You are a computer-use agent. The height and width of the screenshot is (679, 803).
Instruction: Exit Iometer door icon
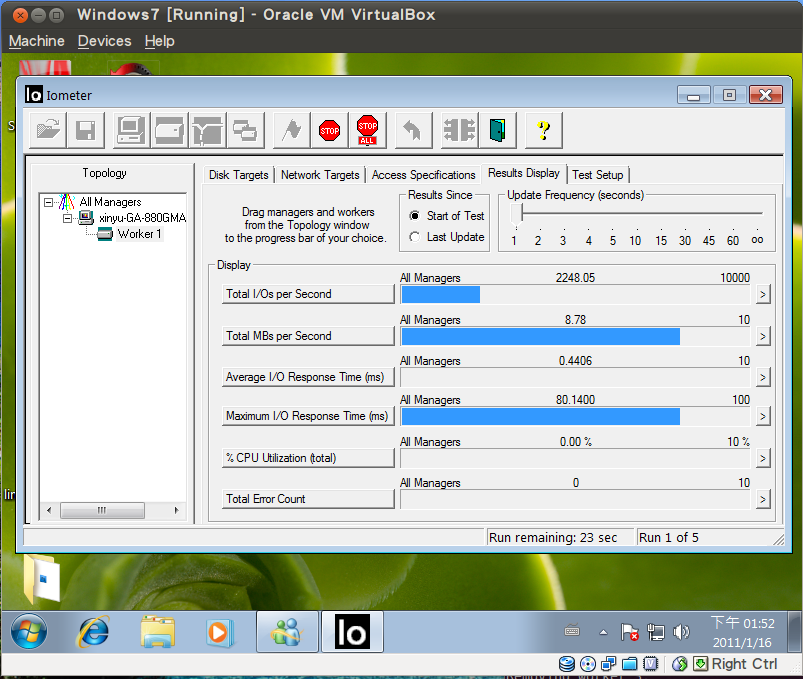497,130
